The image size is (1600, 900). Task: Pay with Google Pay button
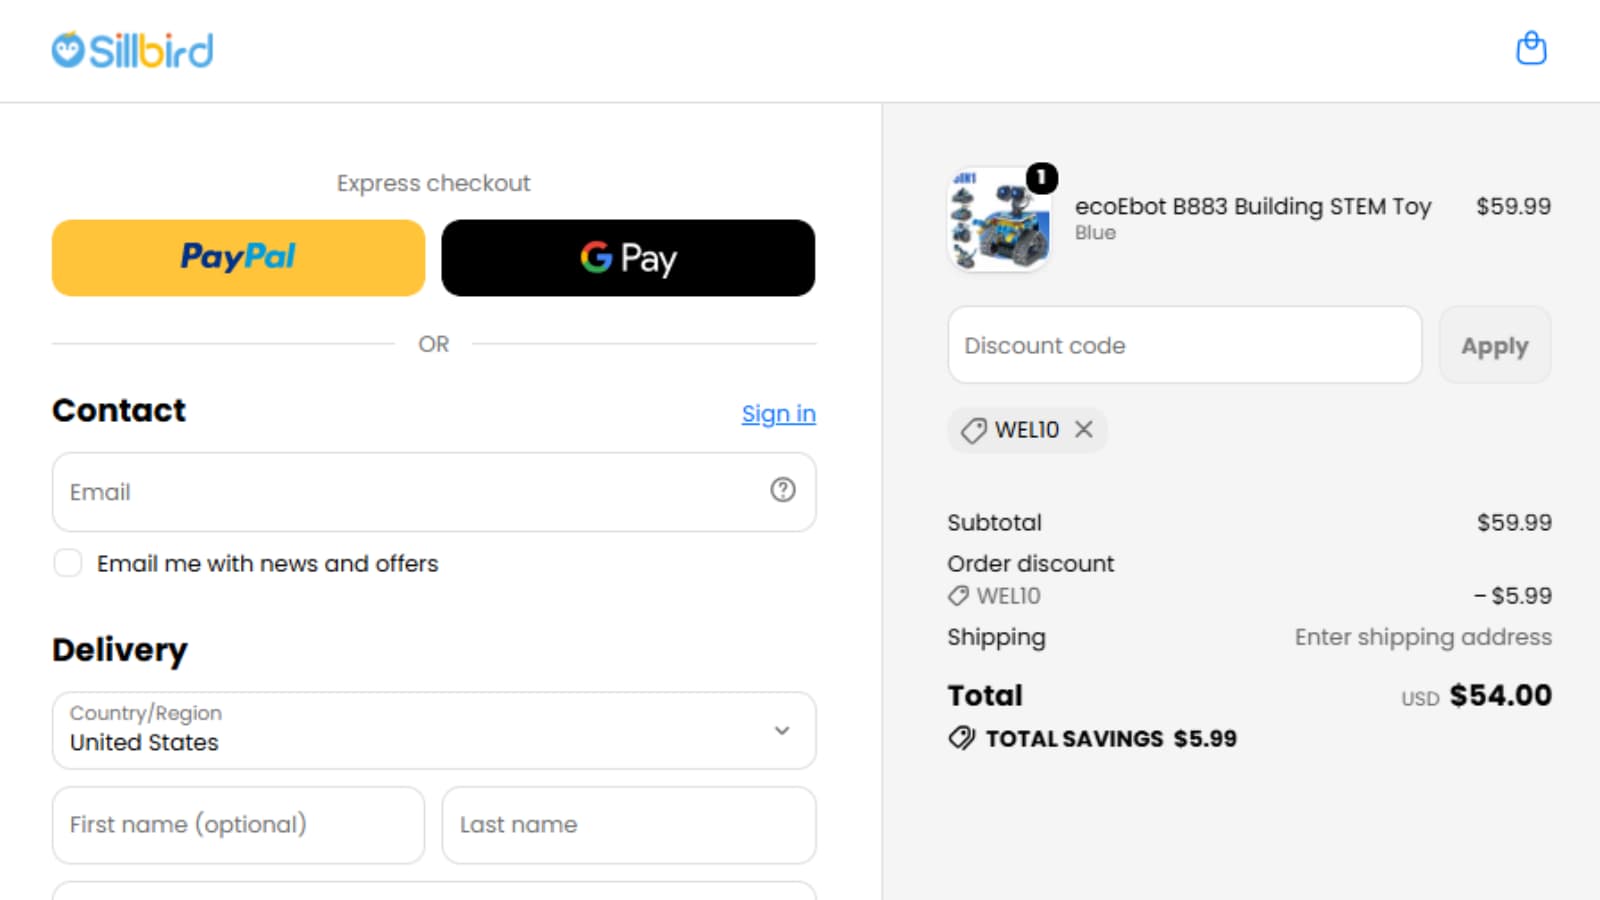click(x=628, y=258)
